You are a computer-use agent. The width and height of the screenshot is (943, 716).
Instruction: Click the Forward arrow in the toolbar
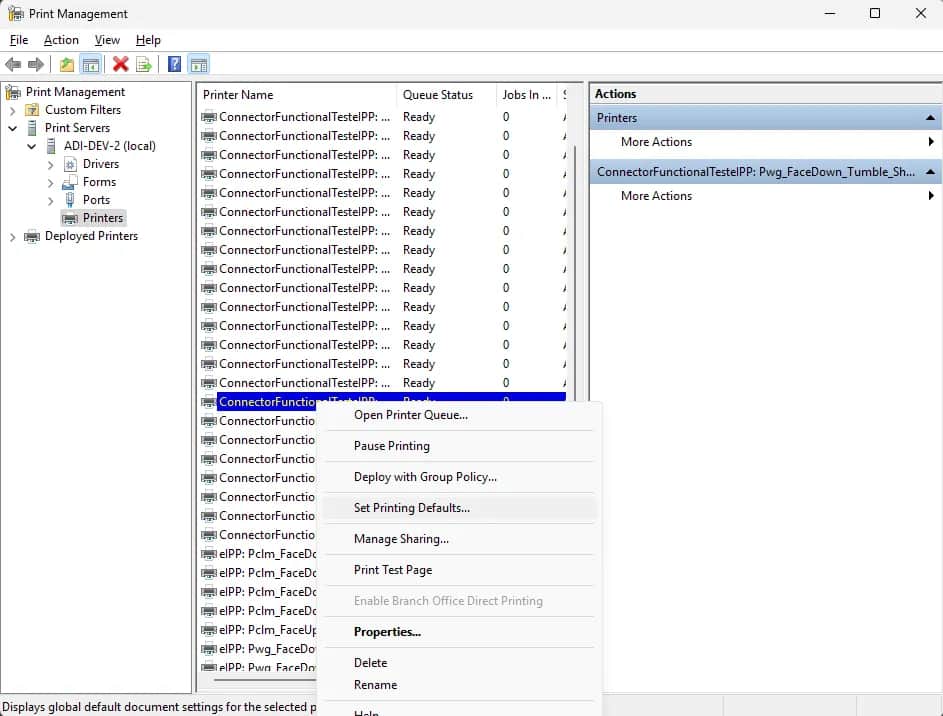tap(36, 65)
